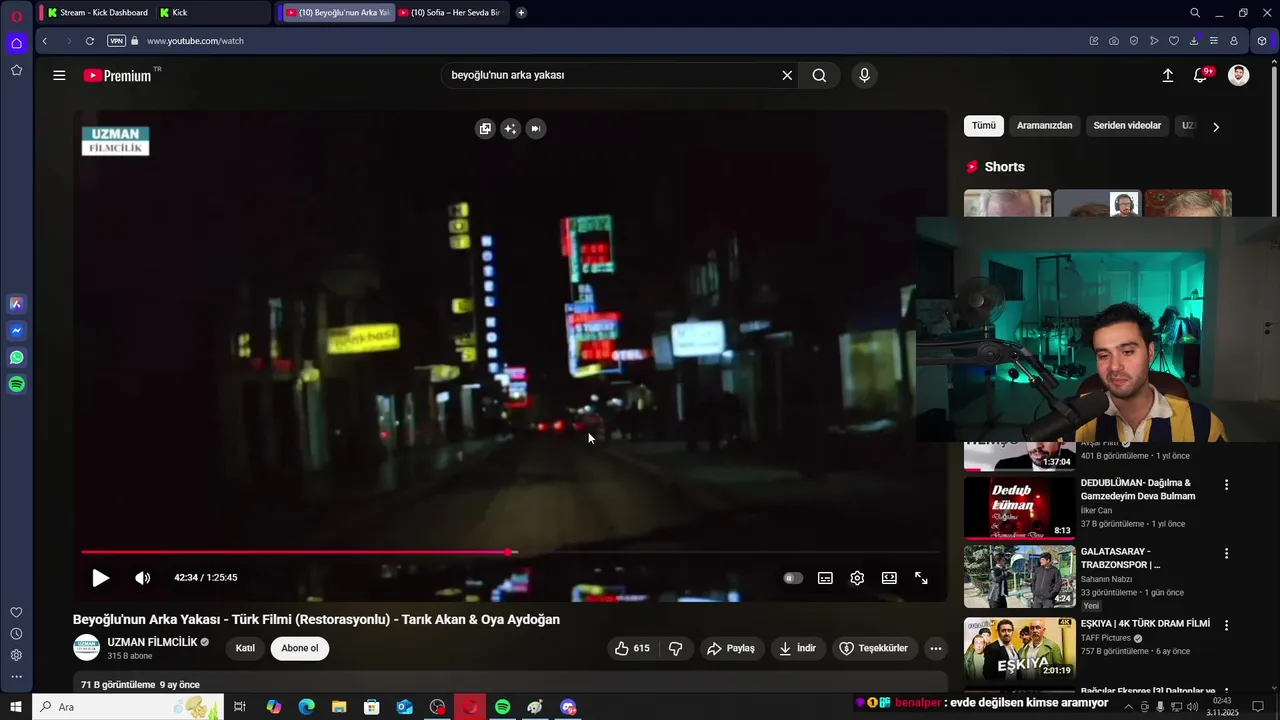The height and width of the screenshot is (720, 1280).
Task: Toggle subtitles with the captions button
Action: (x=825, y=578)
